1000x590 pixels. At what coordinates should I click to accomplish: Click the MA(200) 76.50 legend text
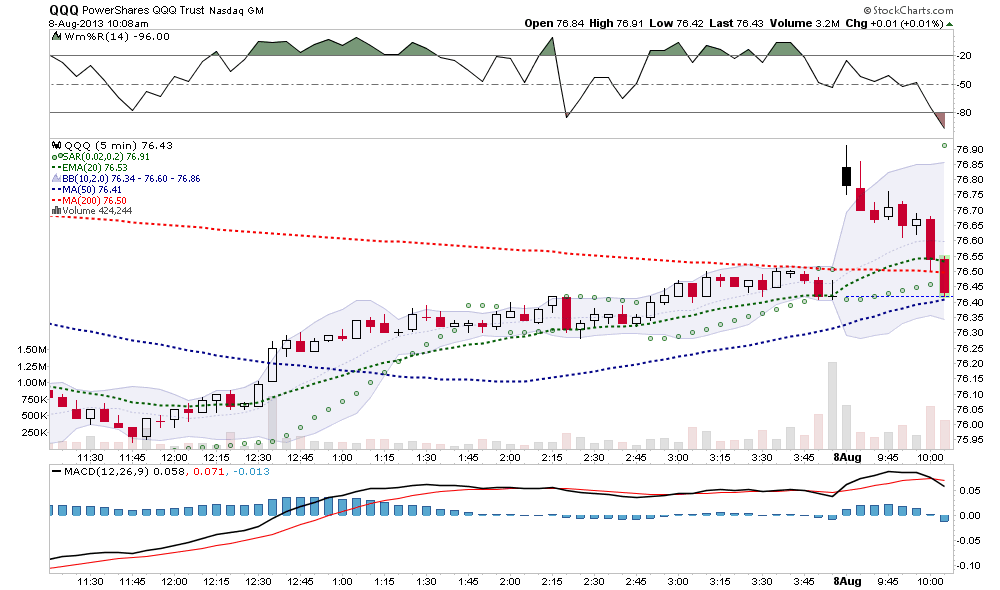tap(94, 200)
